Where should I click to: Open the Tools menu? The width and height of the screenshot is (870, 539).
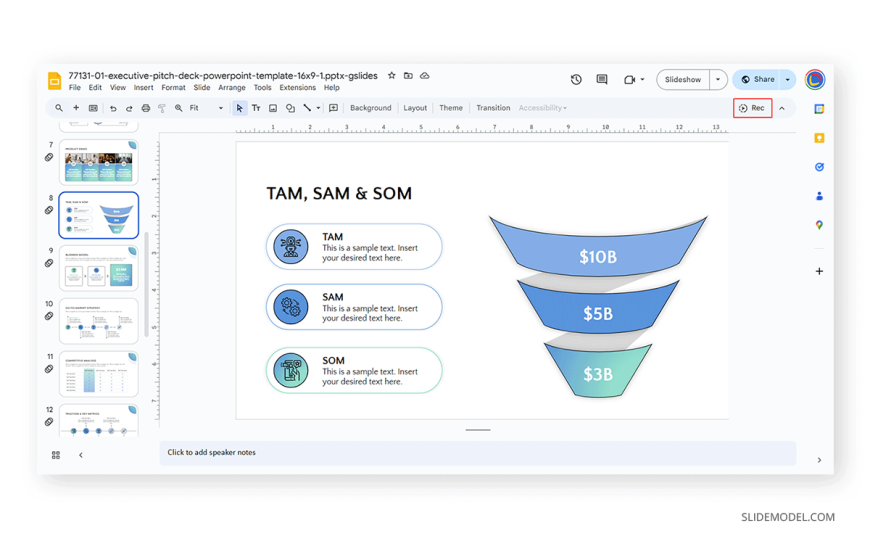[x=262, y=88]
